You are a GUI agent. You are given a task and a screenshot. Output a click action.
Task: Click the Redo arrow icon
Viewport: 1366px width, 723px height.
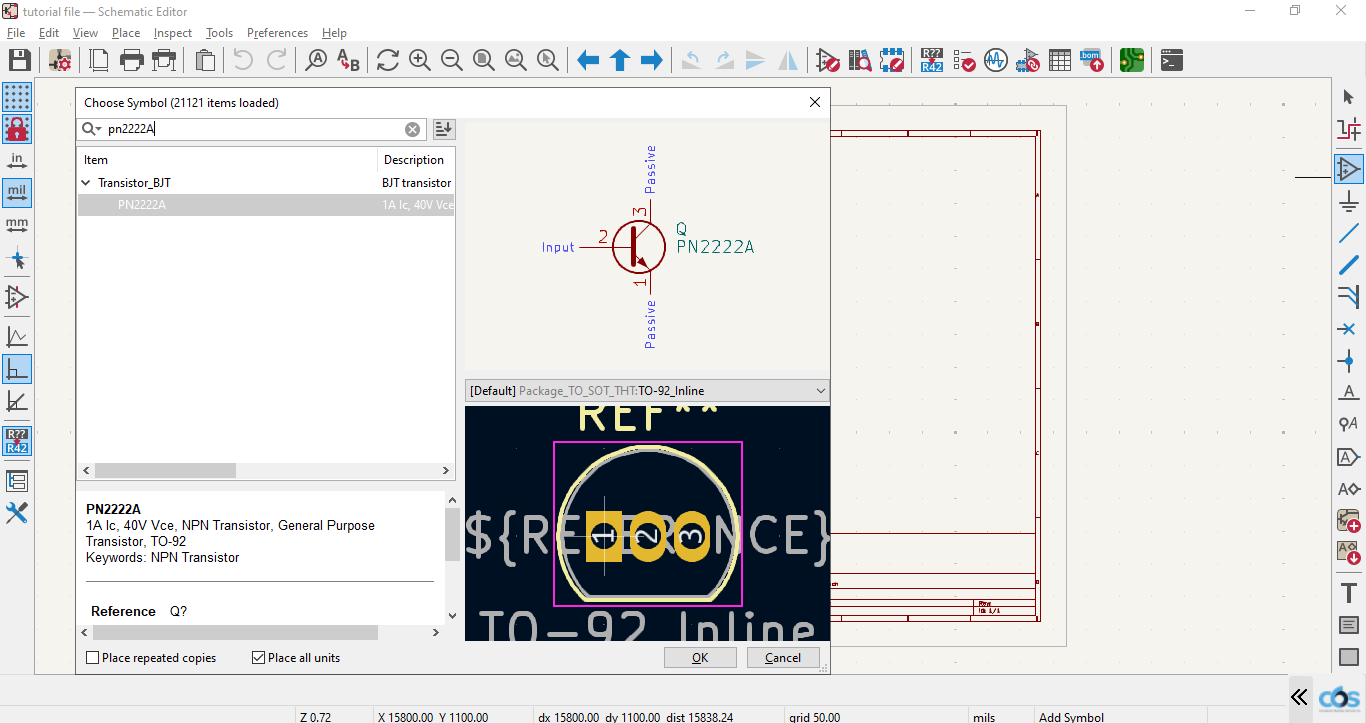[x=276, y=60]
